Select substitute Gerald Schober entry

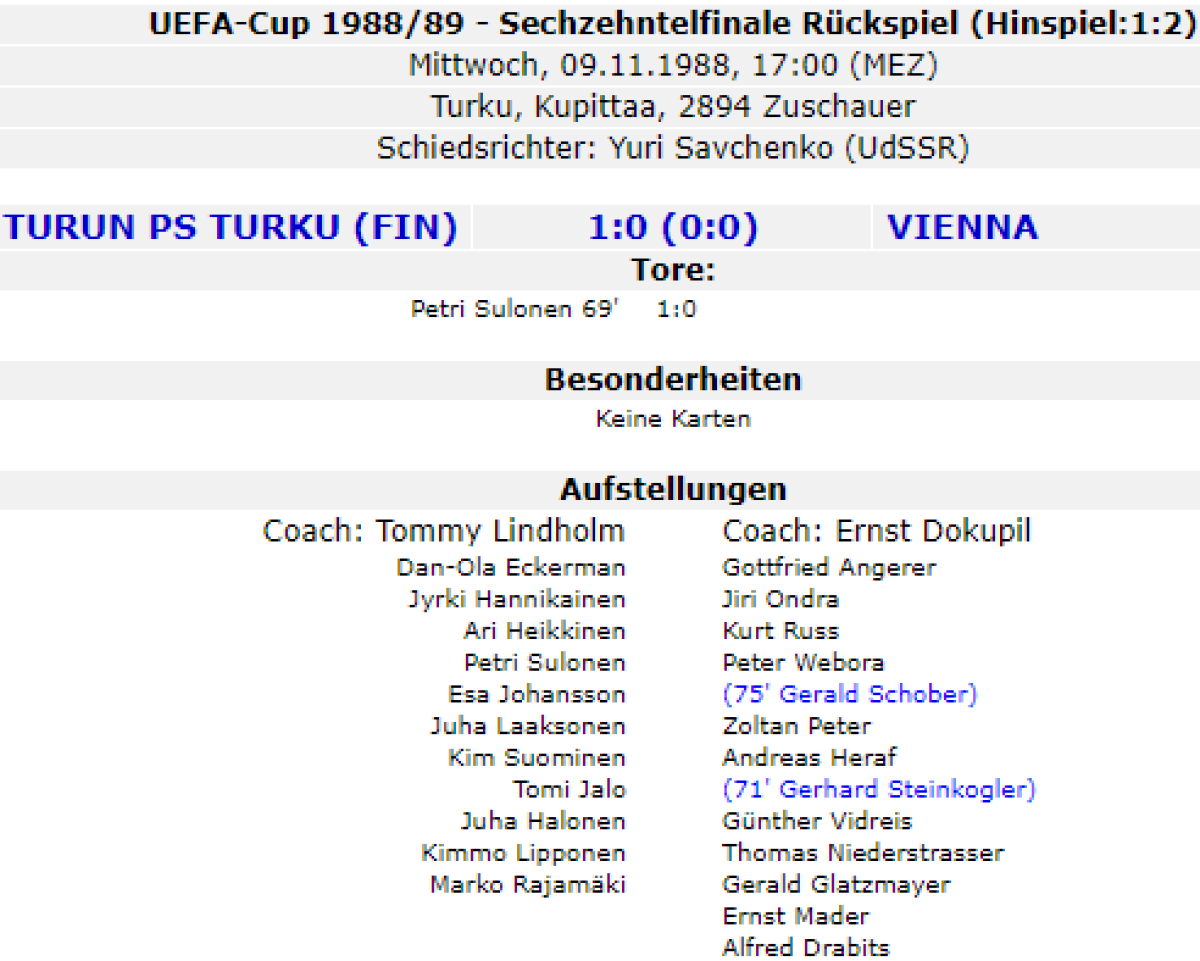pos(849,694)
